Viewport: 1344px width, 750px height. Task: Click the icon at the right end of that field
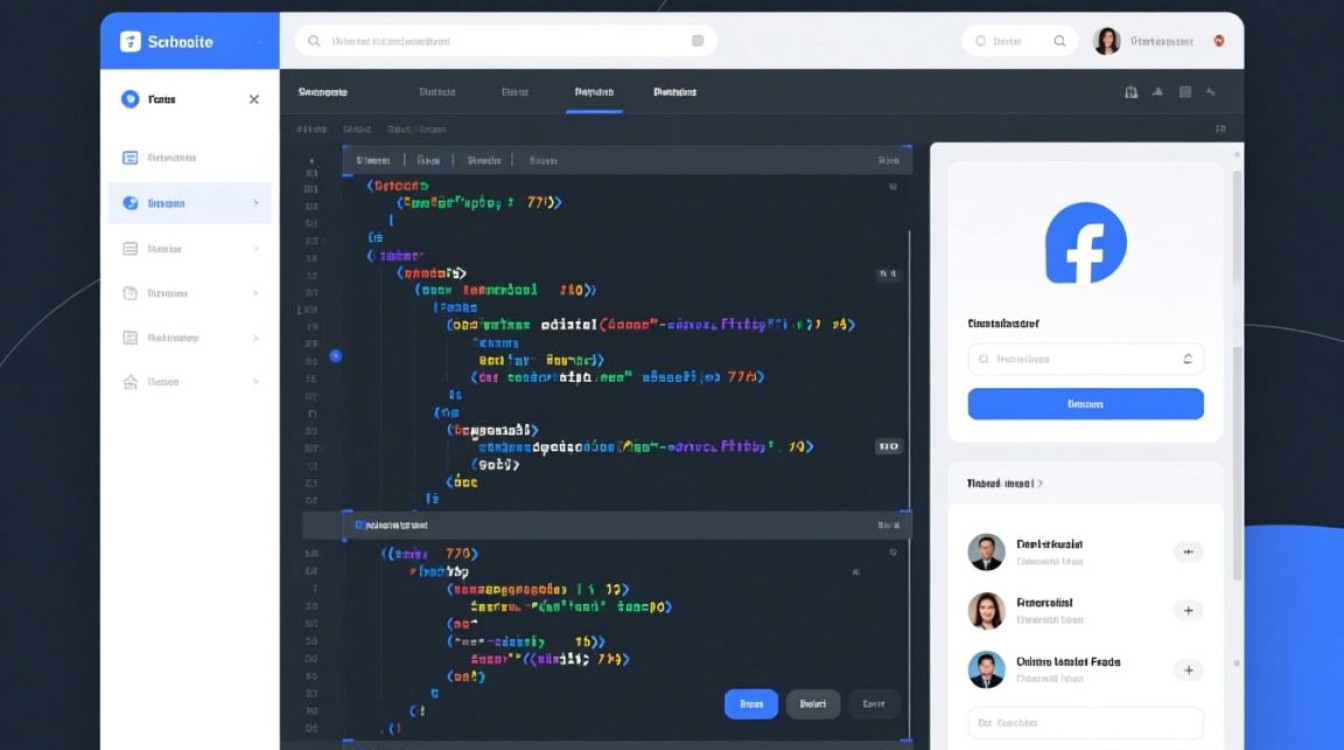pos(1187,359)
